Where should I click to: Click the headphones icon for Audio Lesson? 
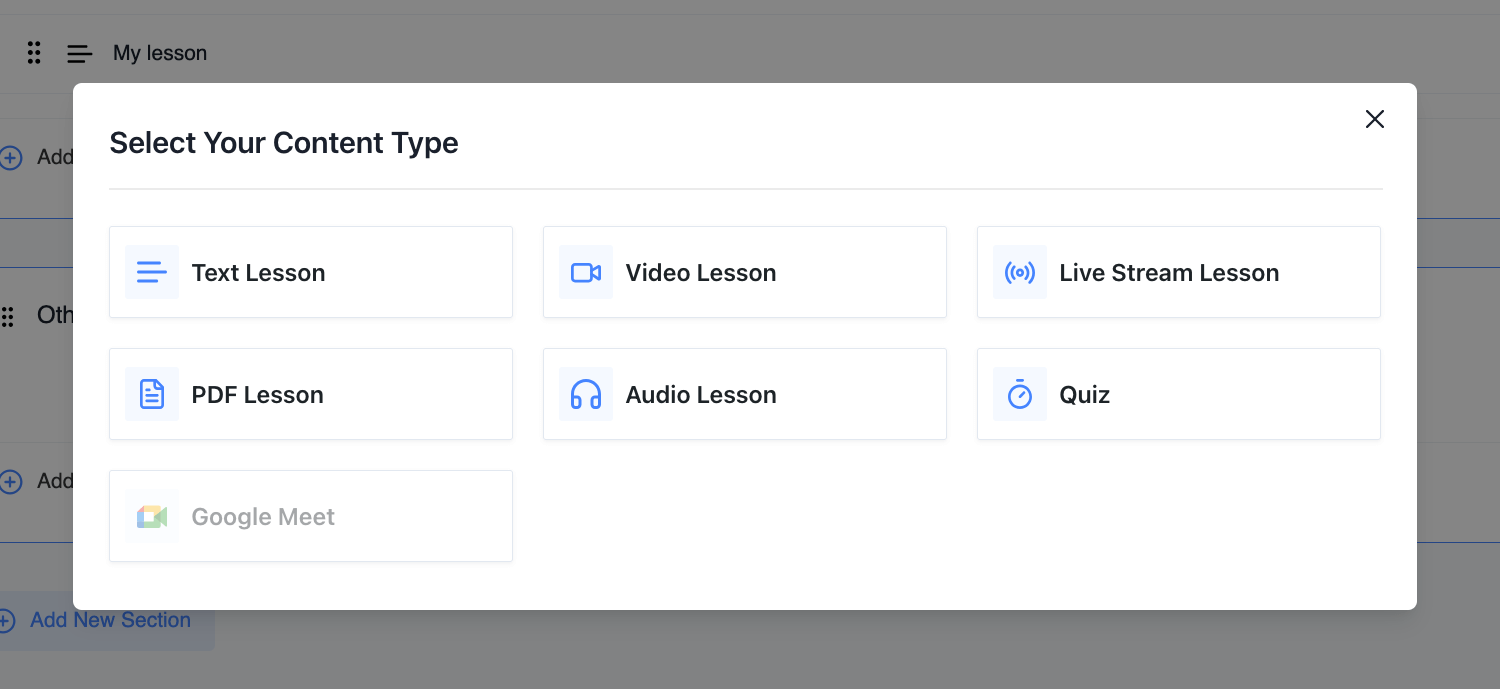(x=586, y=394)
